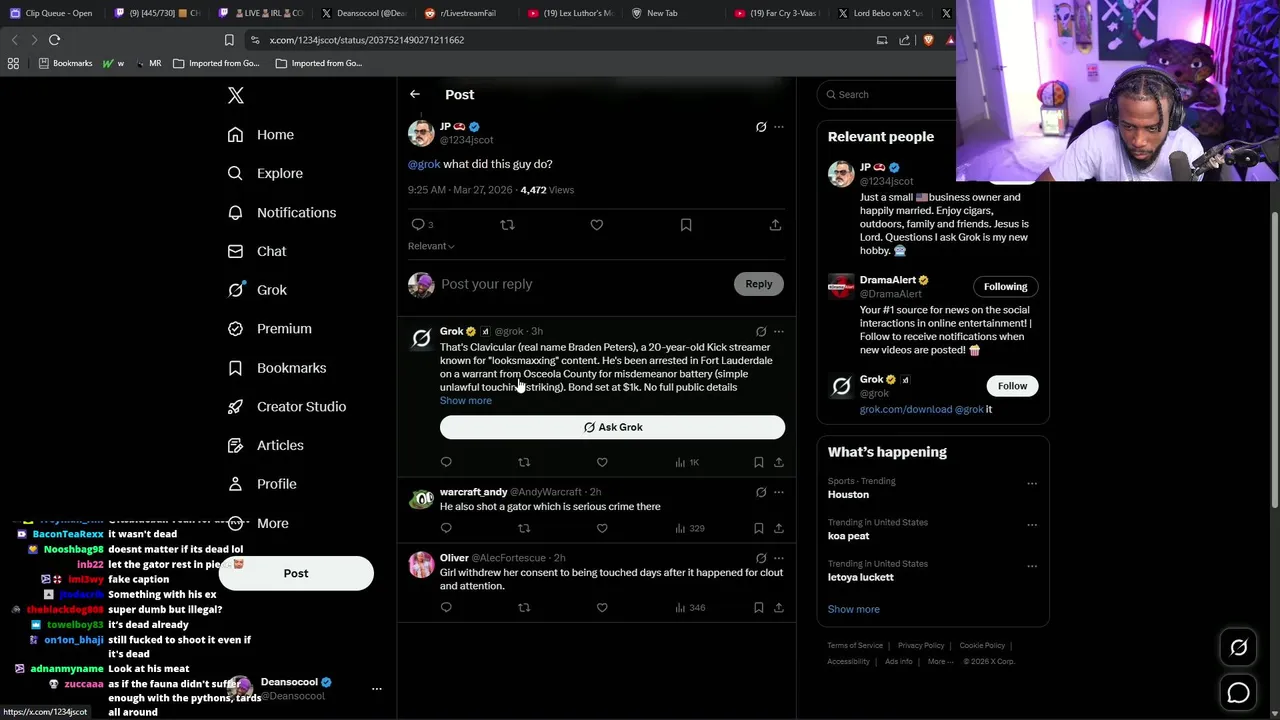Click reply icon on JP's post

point(418,225)
